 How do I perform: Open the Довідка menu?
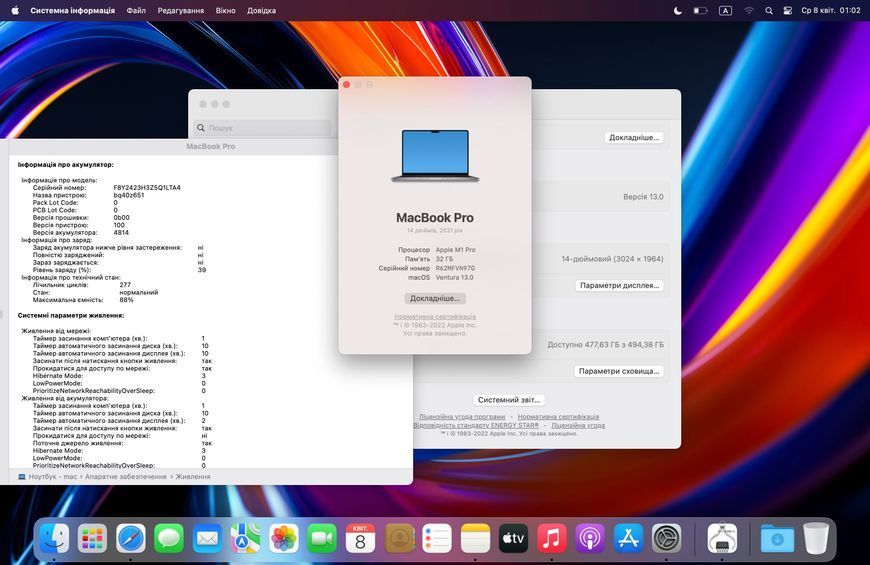coord(261,11)
